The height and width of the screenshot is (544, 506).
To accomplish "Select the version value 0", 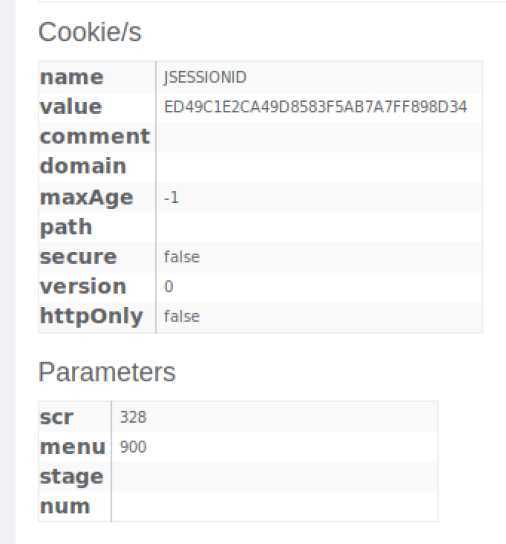I will pyautogui.click(x=169, y=287).
